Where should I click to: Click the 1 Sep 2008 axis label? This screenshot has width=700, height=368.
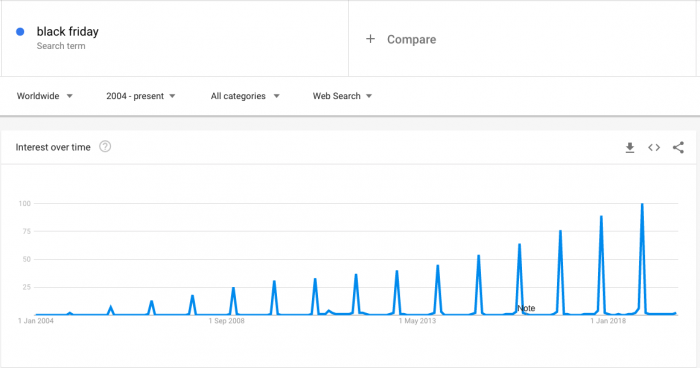(x=226, y=321)
